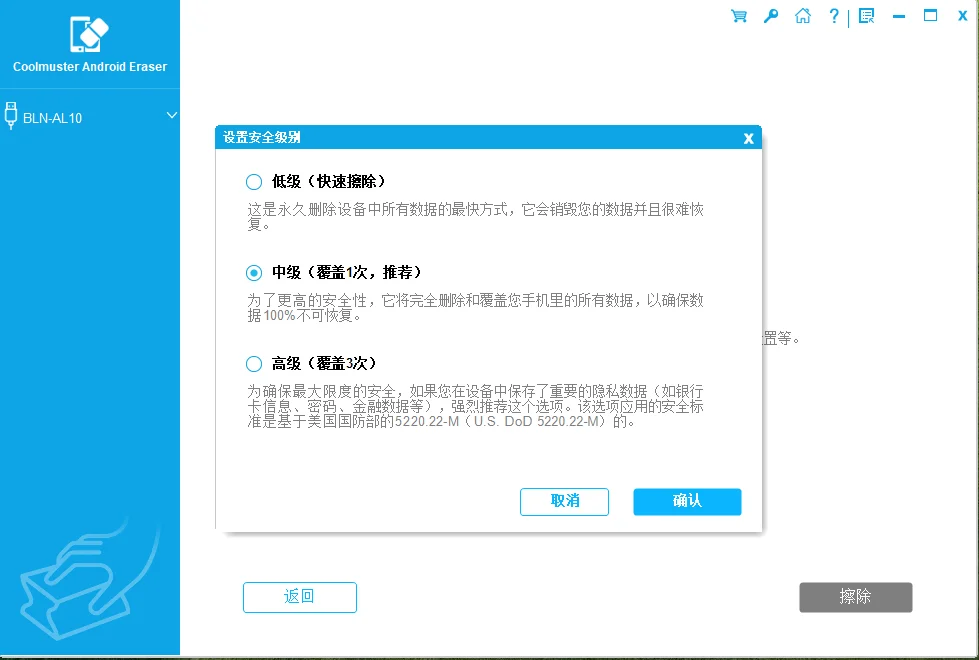The width and height of the screenshot is (979, 660).
Task: Open the shopping cart purchase page
Action: point(738,16)
